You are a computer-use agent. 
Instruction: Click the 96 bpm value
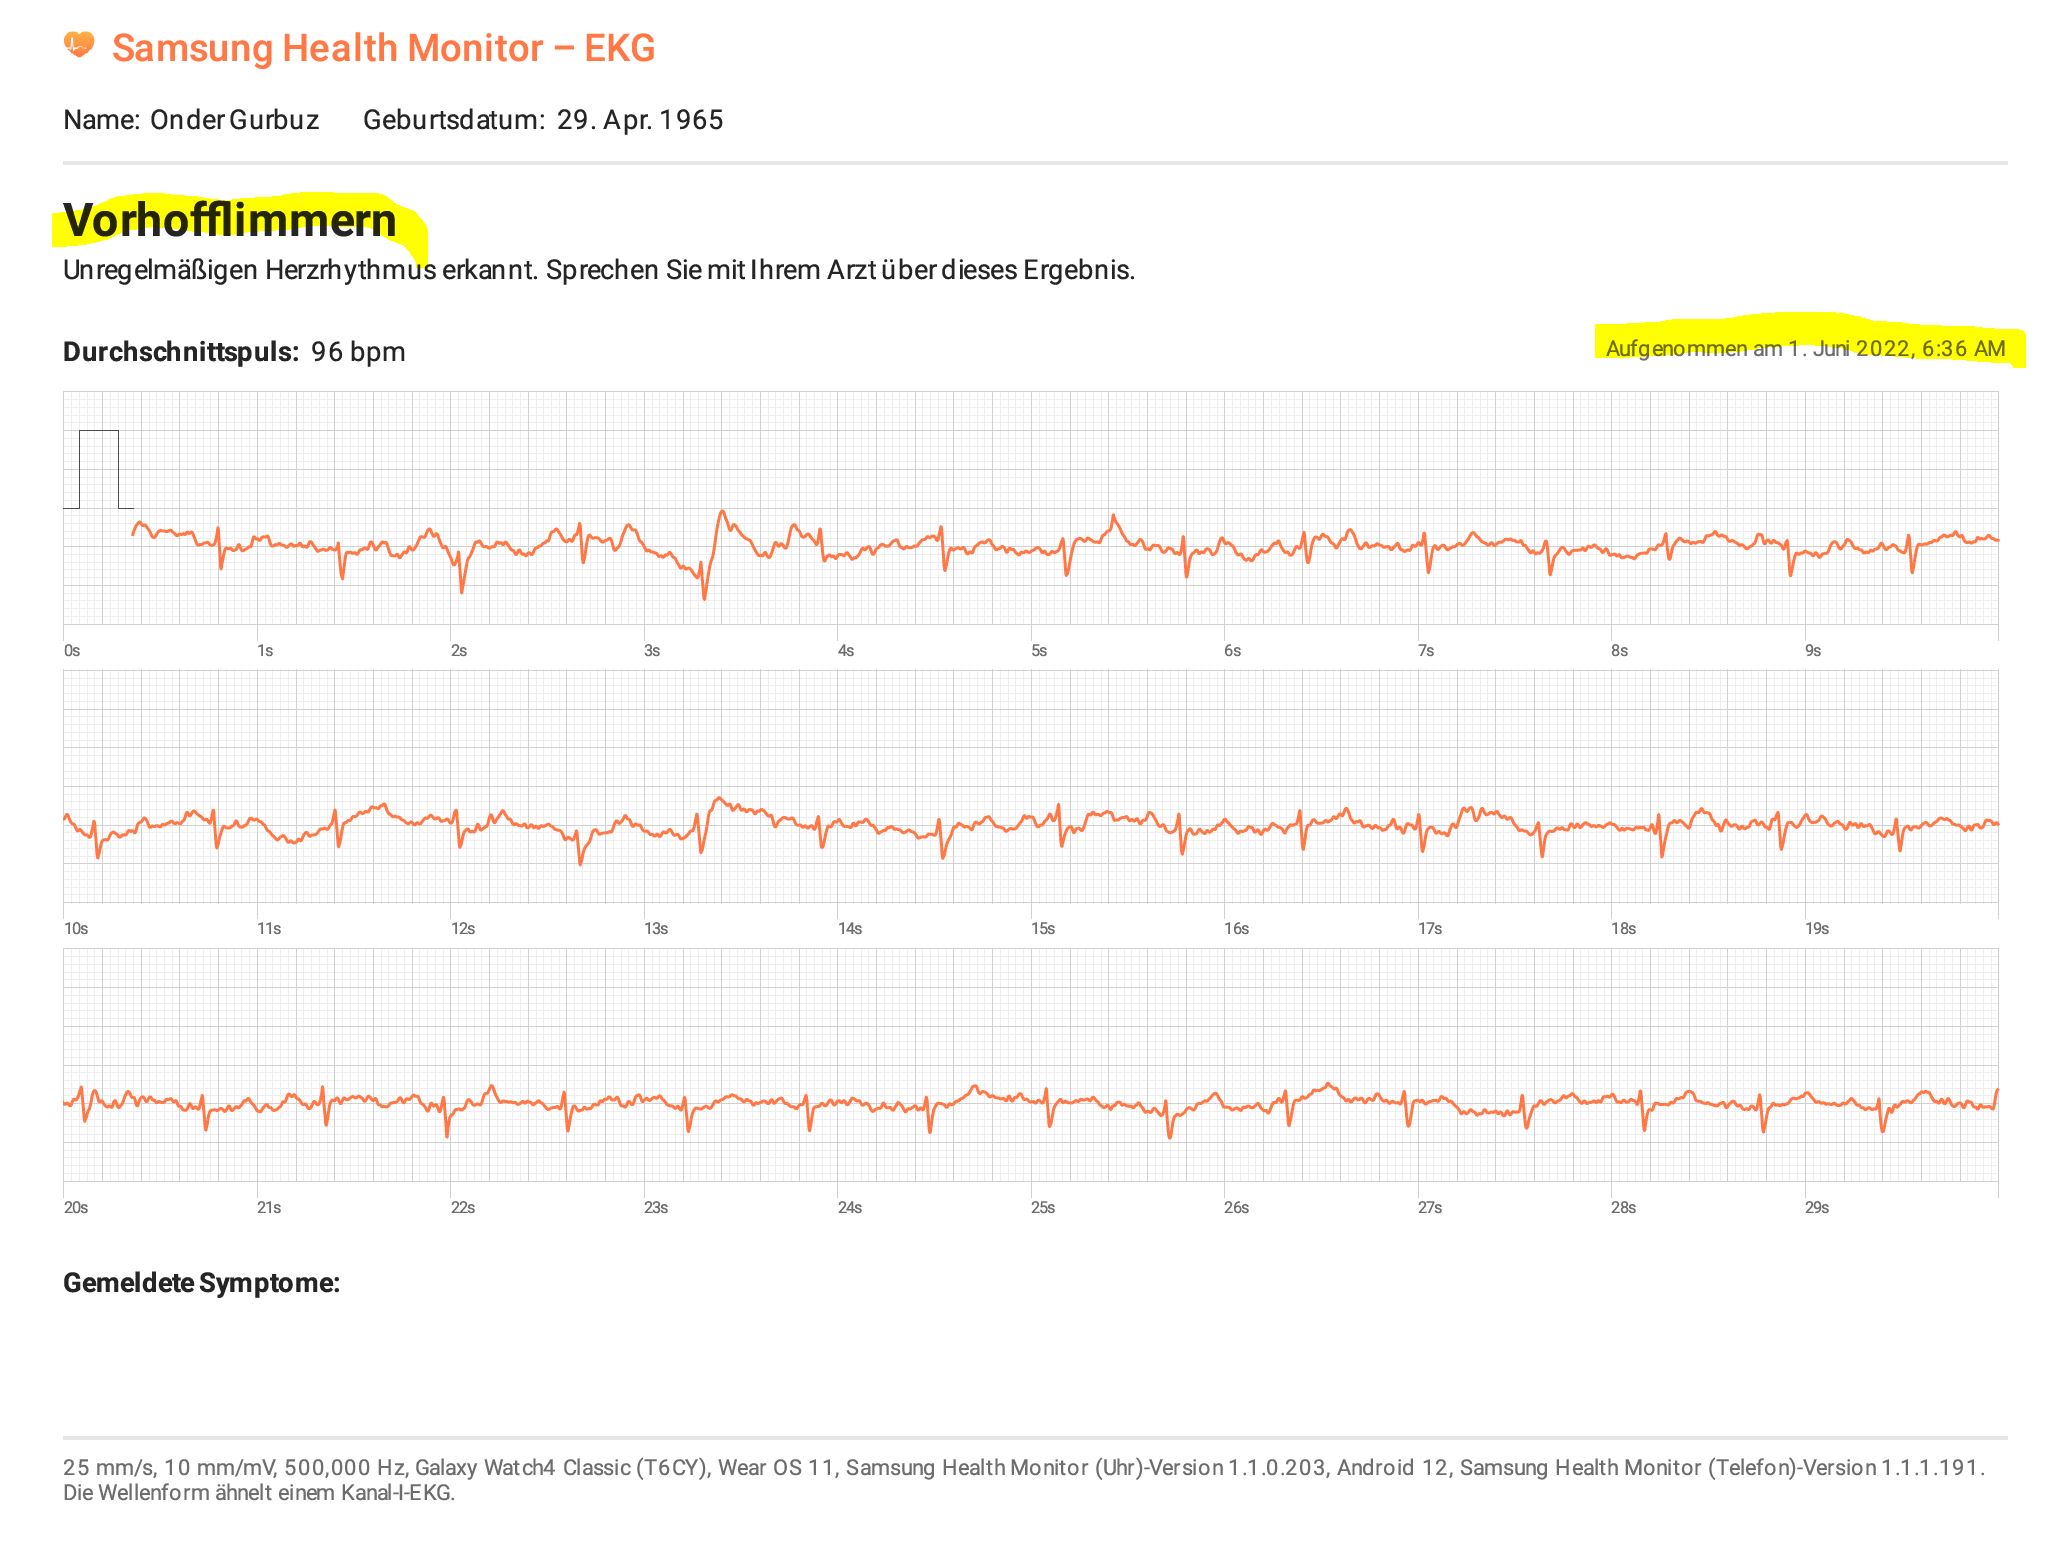(358, 352)
